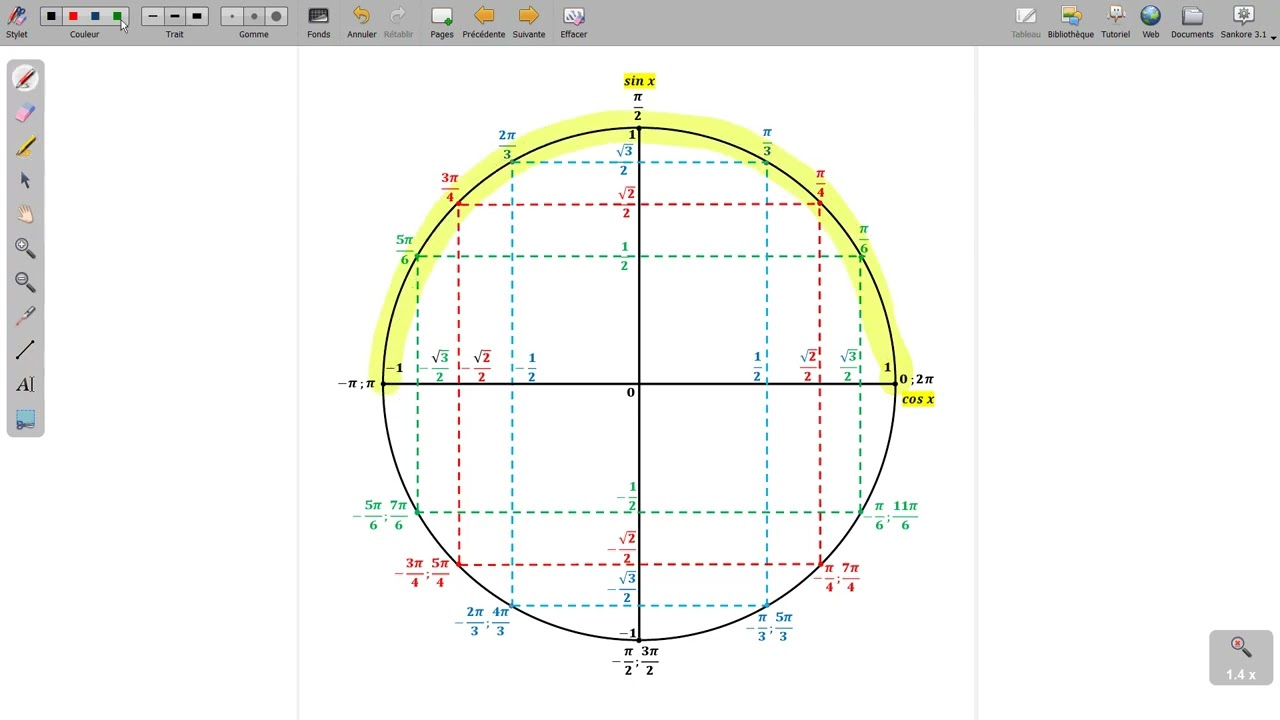Click the 2π/3 angle label
The width and height of the screenshot is (1280, 720).
pos(507,144)
